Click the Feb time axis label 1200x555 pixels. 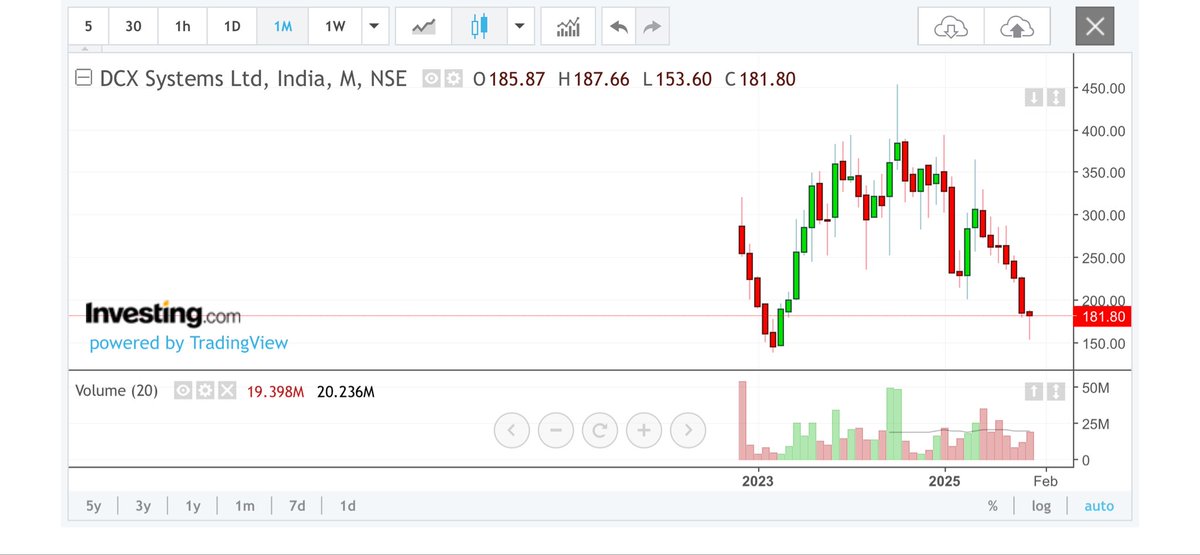click(x=1046, y=481)
